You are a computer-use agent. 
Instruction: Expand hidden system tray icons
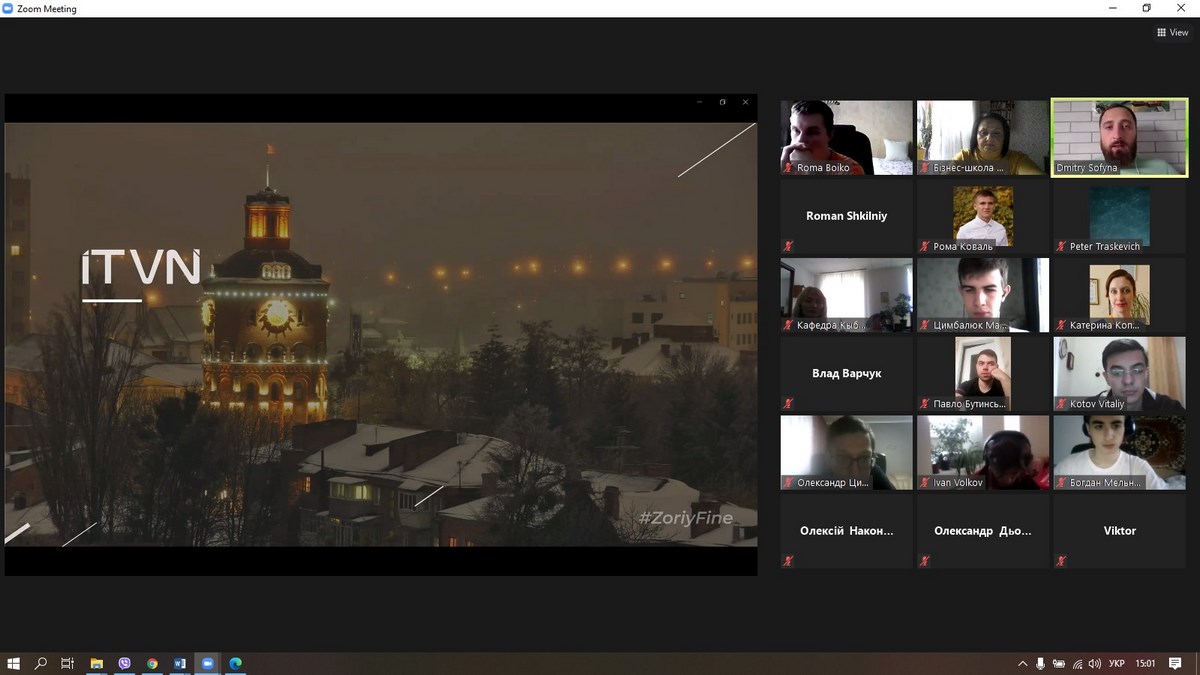(x=1022, y=663)
